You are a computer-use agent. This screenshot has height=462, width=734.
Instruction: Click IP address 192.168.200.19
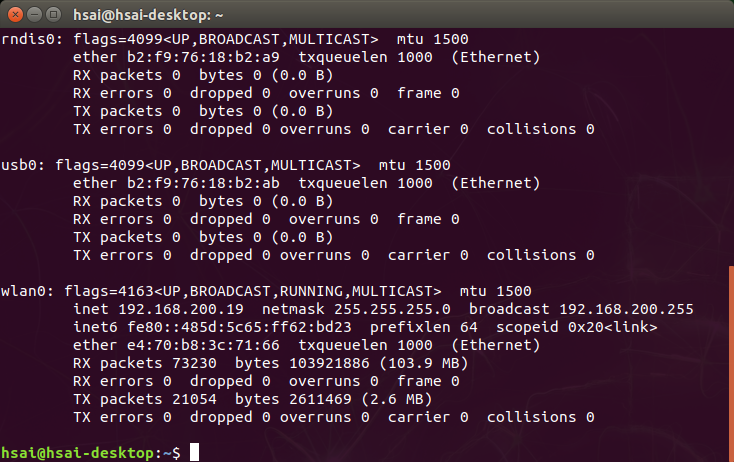[181, 309]
